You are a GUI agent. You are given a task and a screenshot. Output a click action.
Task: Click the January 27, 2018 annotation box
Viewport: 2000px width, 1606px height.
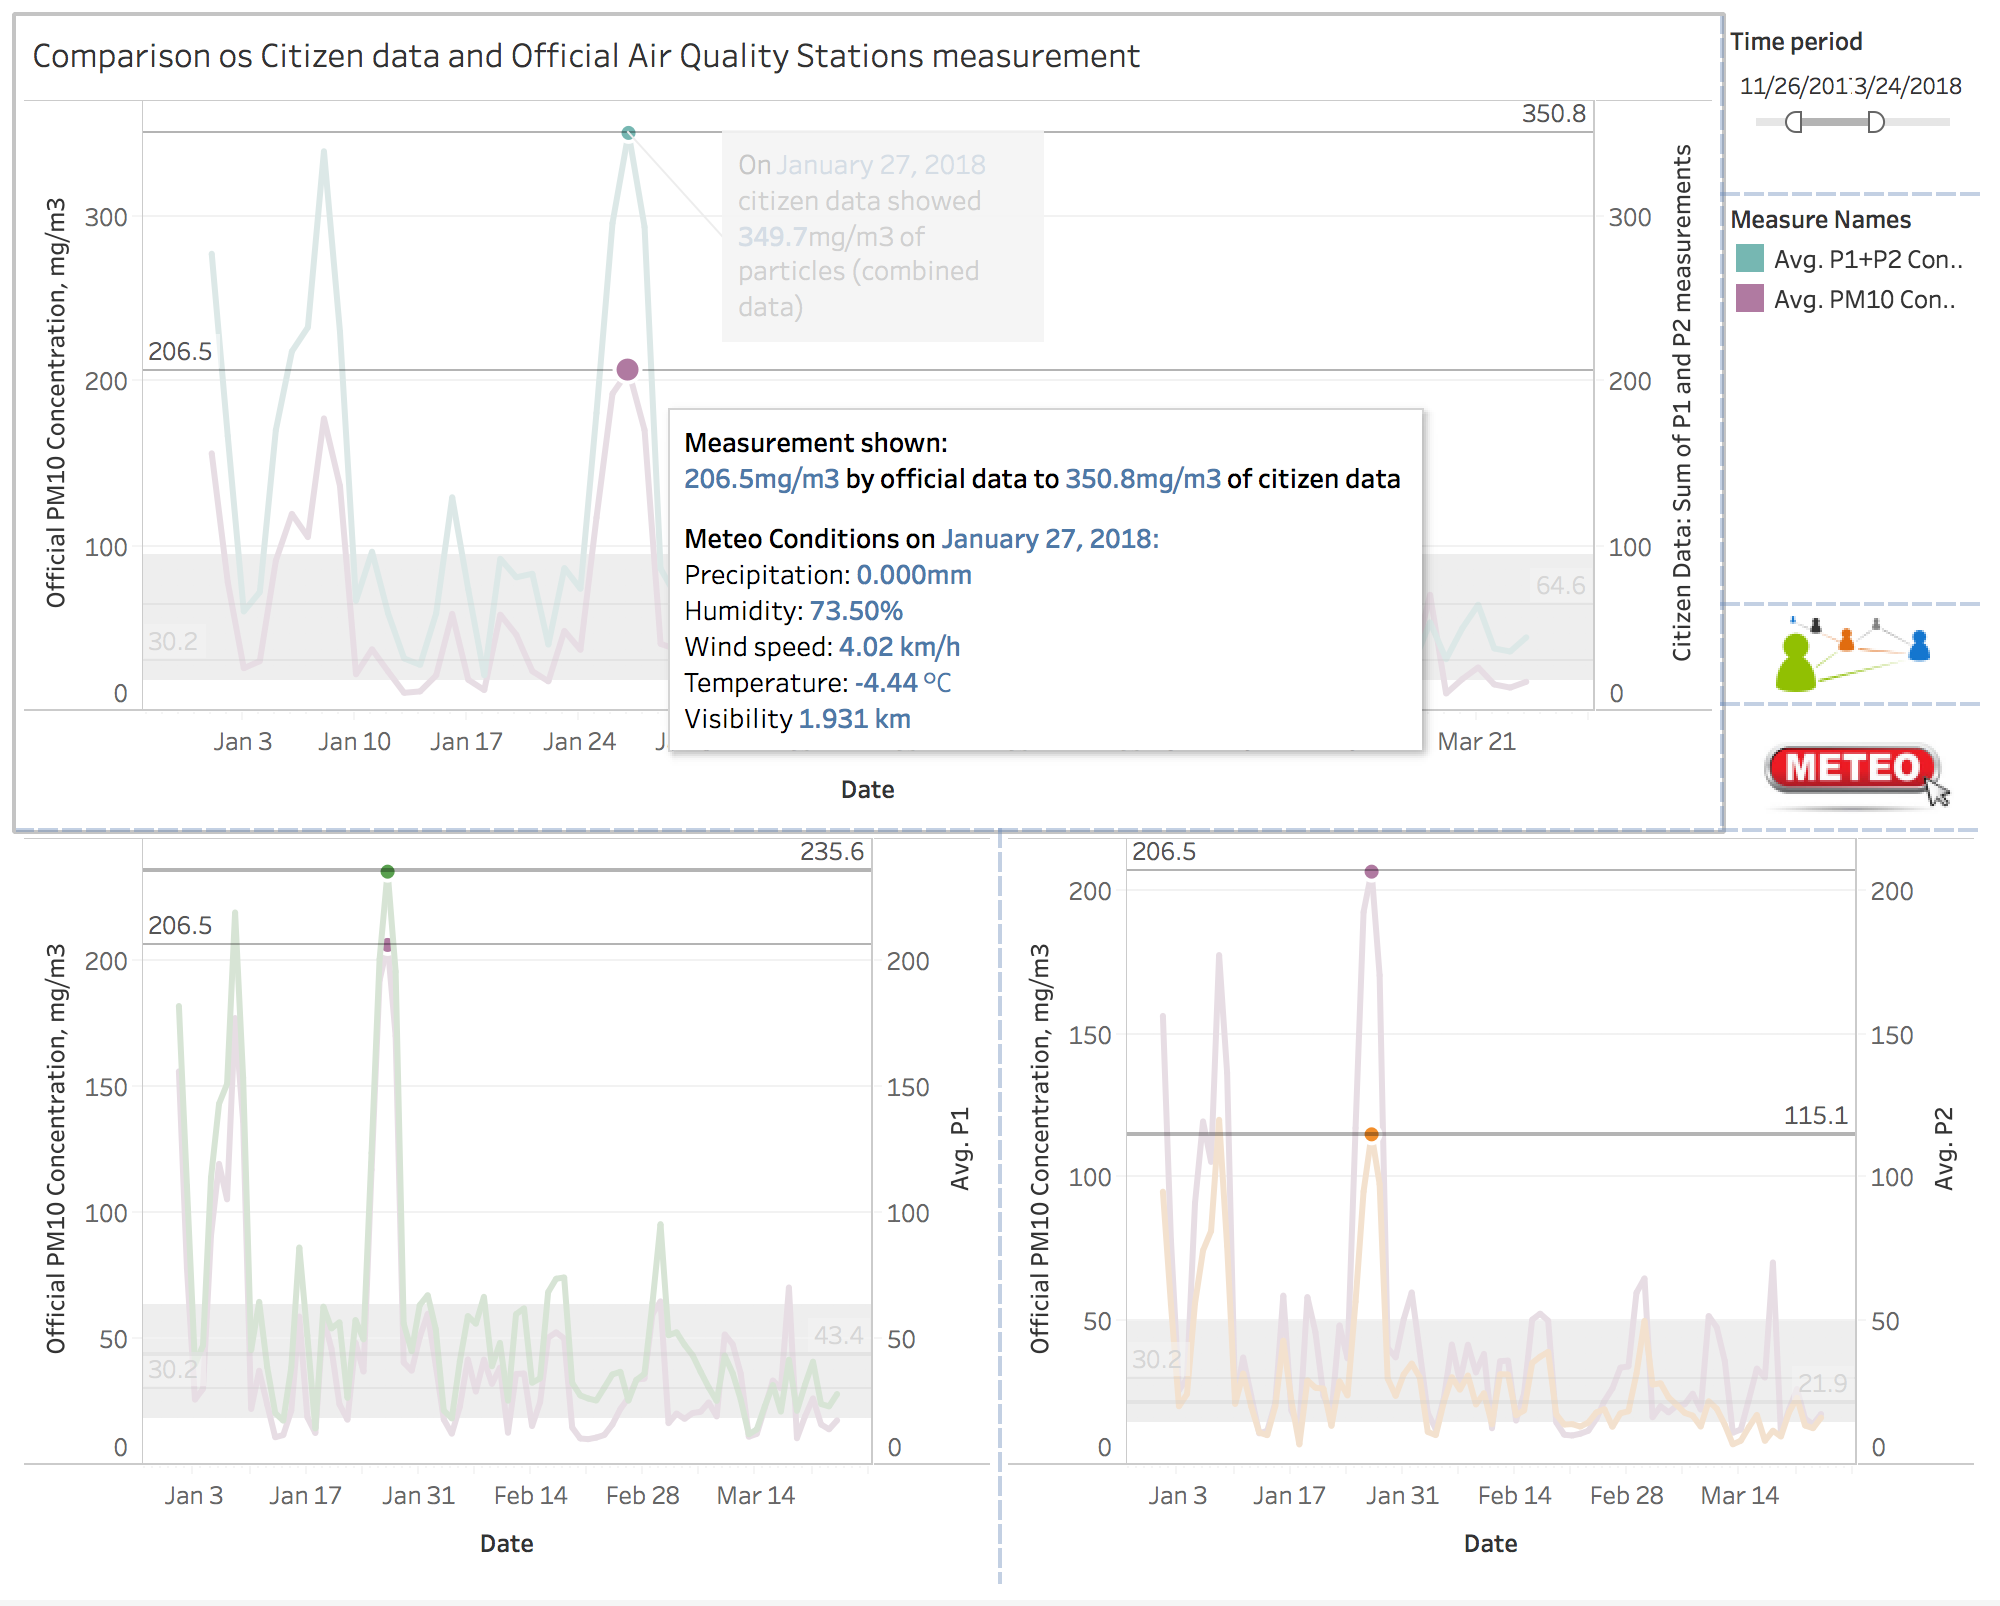tap(883, 236)
